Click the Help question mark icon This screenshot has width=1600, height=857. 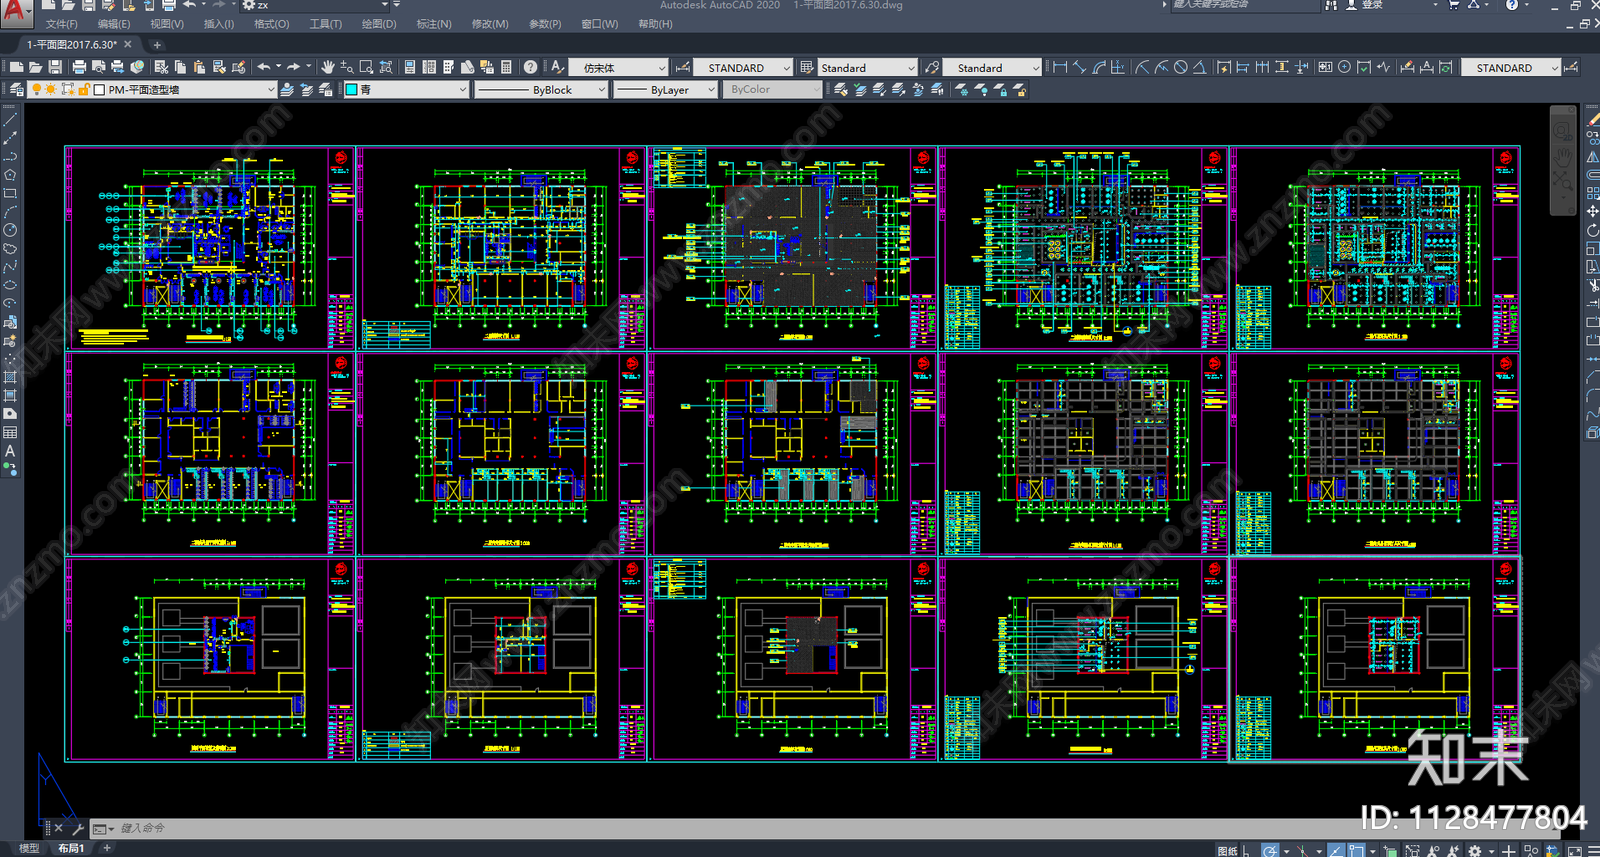tap(530, 67)
